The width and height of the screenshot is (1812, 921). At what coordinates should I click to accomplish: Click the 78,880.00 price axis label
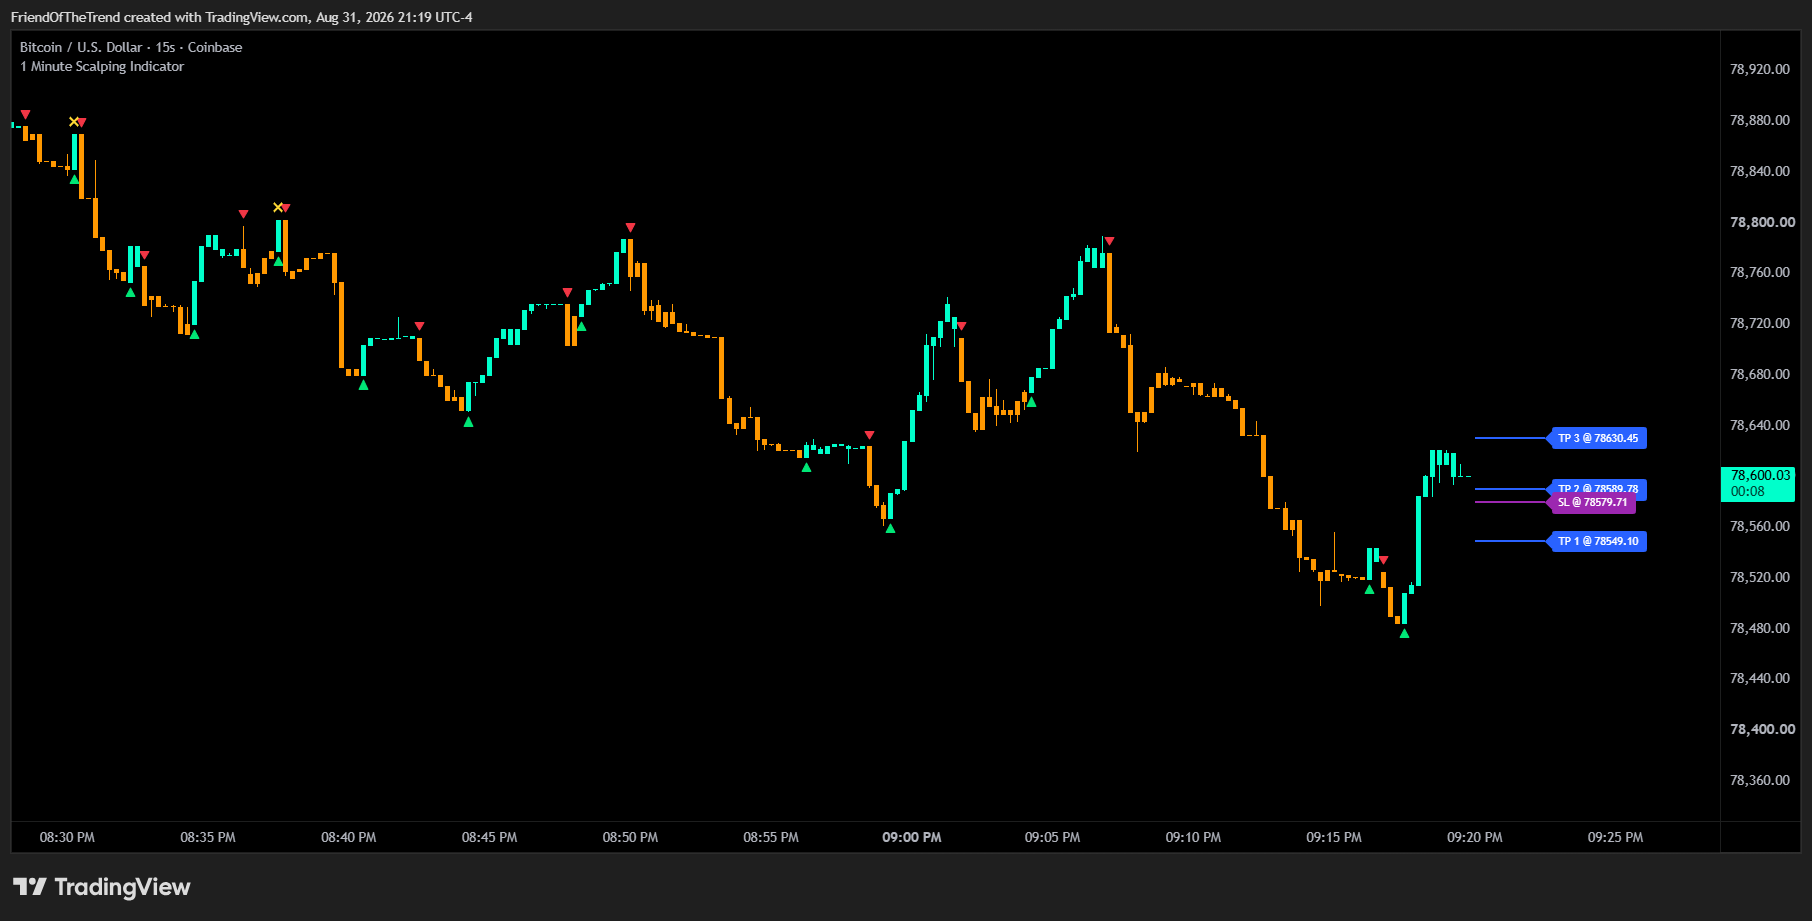coord(1760,120)
